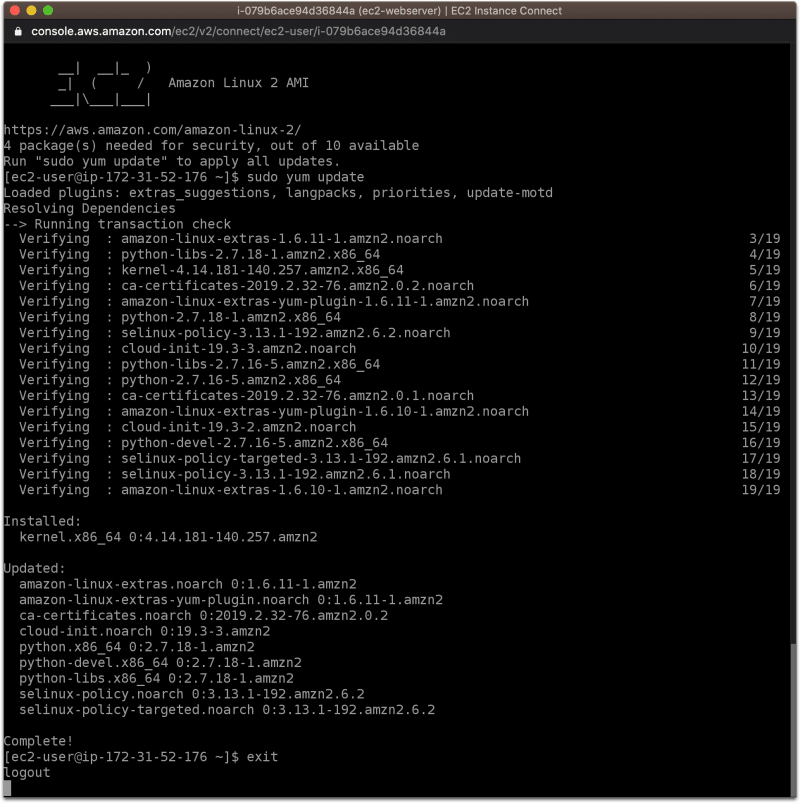Click '--> Running transaction check' line
The image size is (800, 803).
(117, 224)
